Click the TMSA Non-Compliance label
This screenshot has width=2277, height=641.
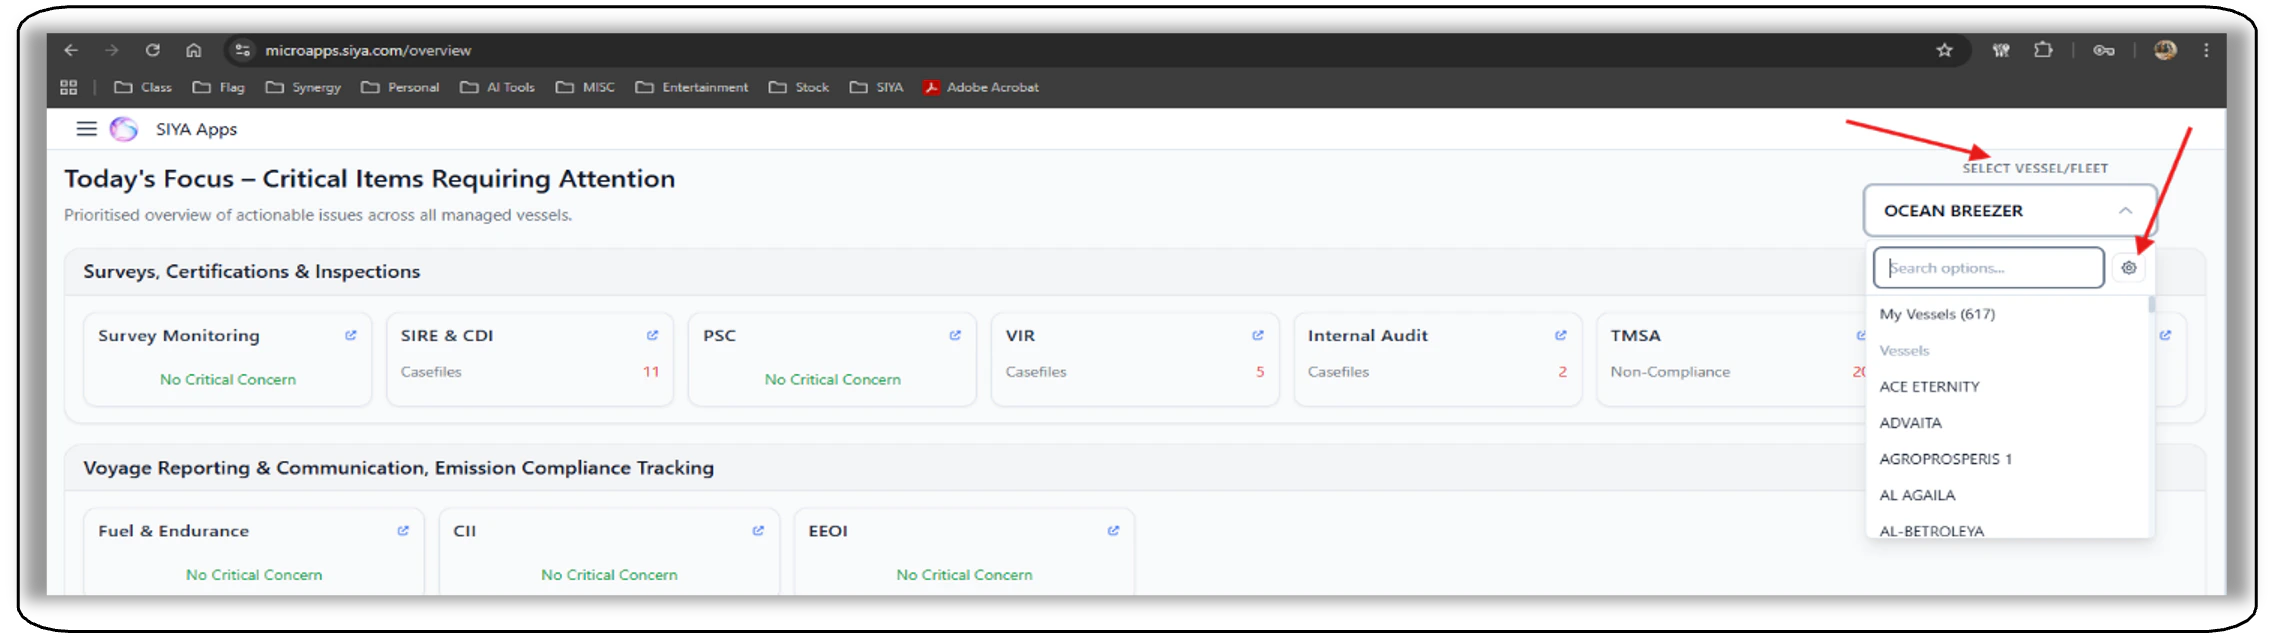(1670, 372)
